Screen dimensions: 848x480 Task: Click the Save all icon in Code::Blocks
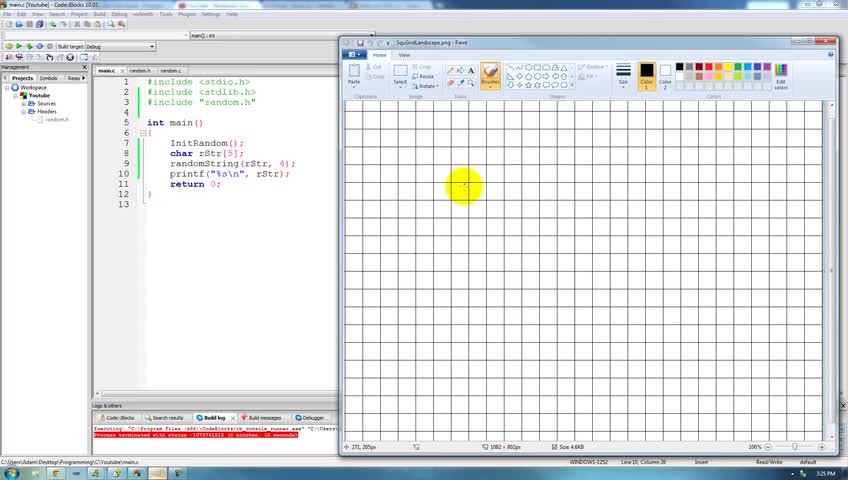[39, 24]
